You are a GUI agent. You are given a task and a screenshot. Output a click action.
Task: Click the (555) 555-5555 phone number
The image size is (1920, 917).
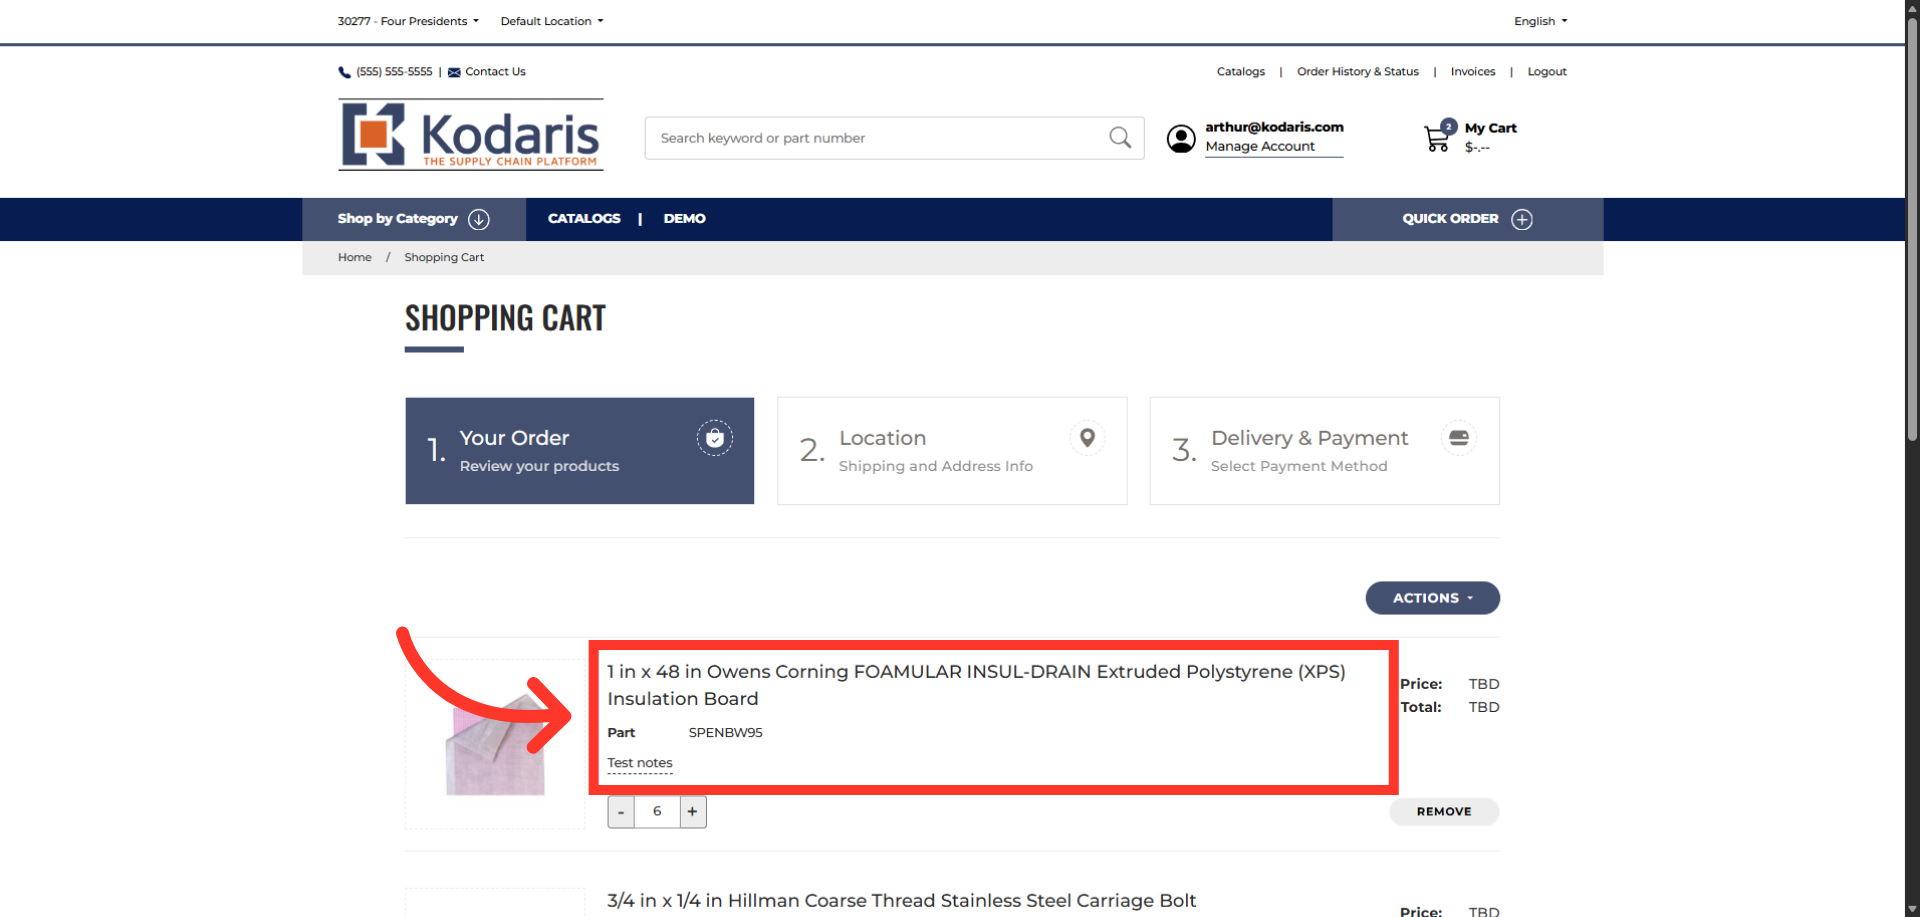coord(394,72)
